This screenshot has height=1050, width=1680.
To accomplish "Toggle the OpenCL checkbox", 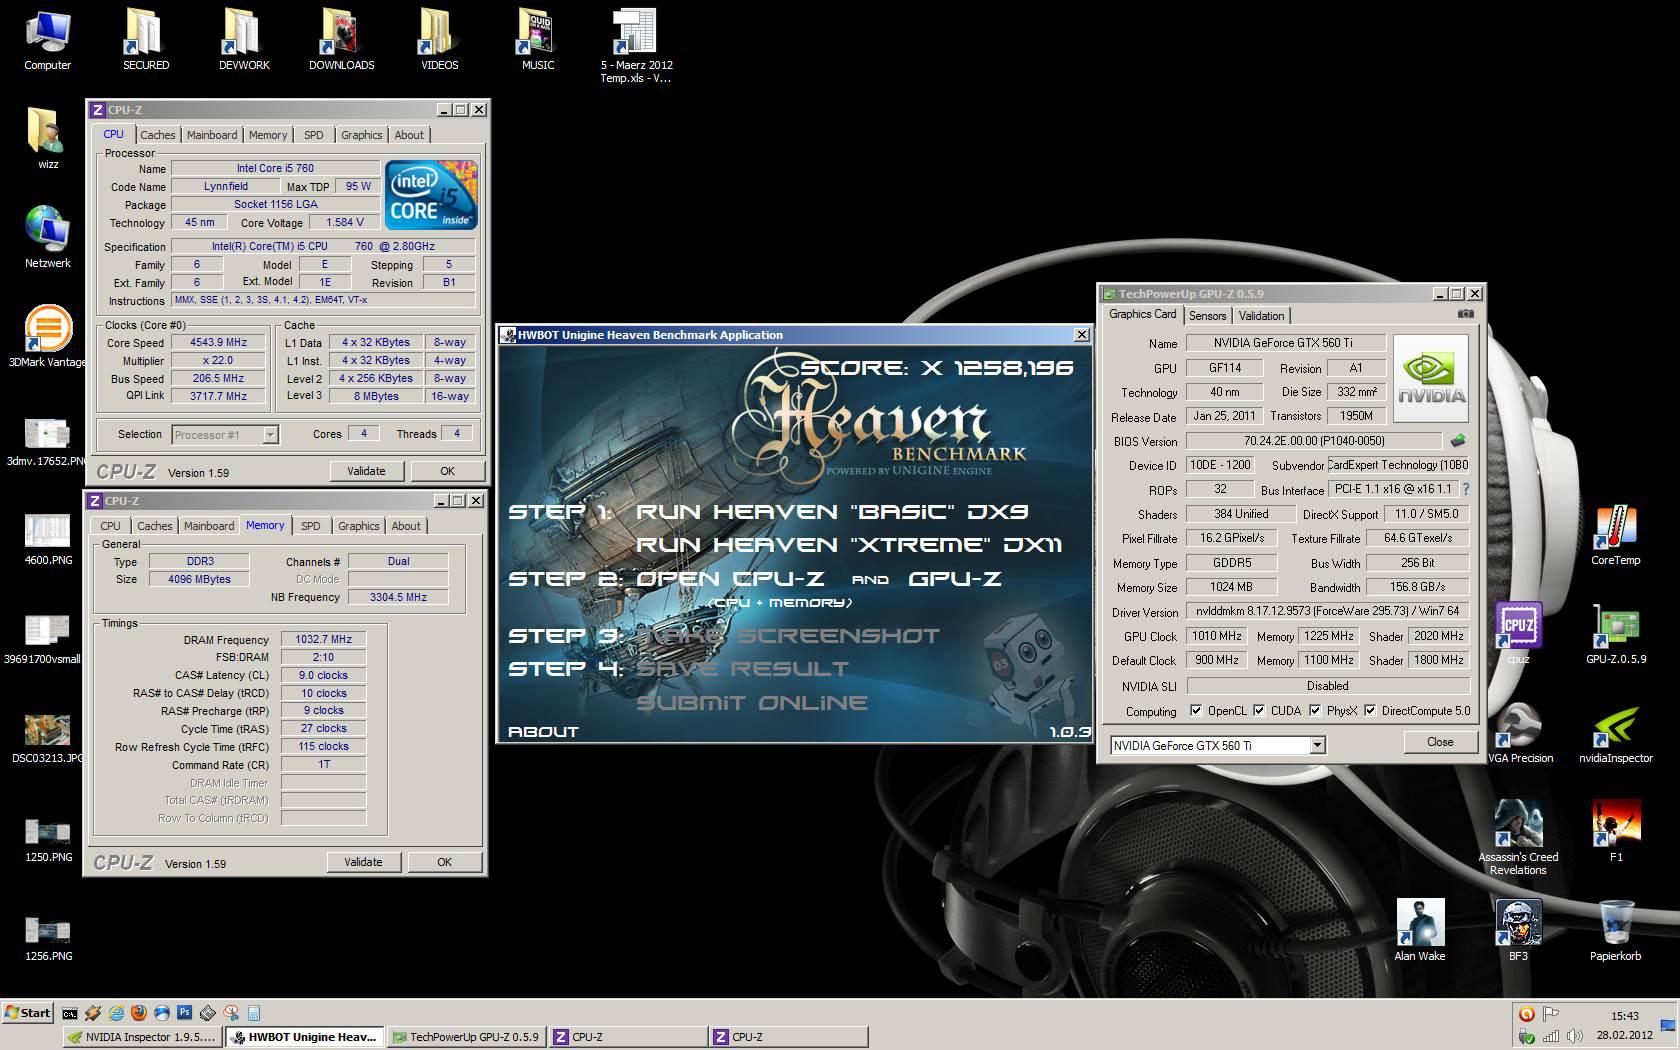I will pos(1196,710).
